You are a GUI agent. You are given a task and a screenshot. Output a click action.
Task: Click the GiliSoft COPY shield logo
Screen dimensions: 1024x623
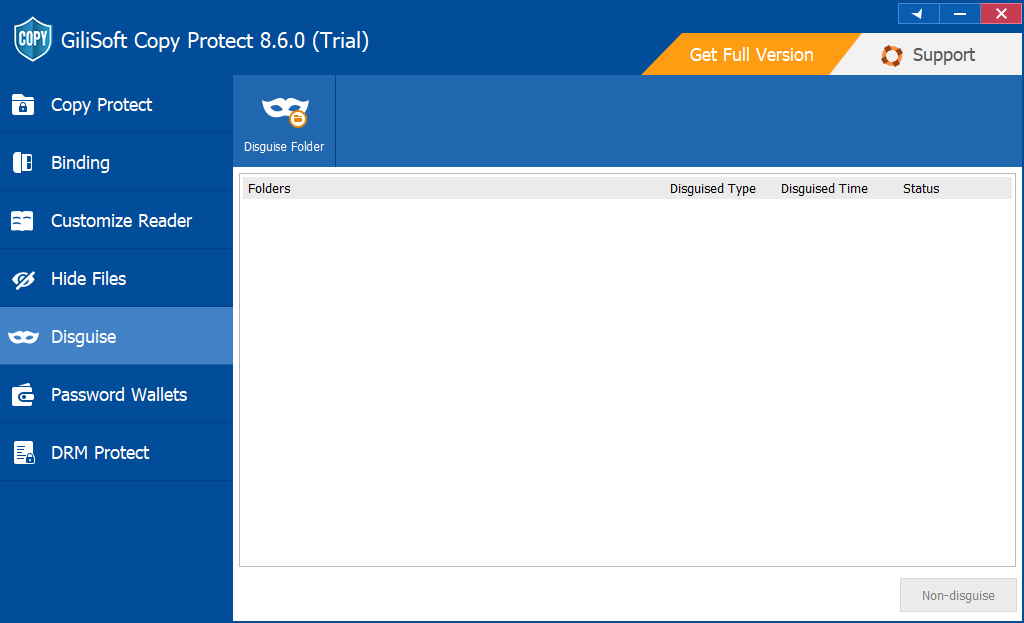click(33, 39)
